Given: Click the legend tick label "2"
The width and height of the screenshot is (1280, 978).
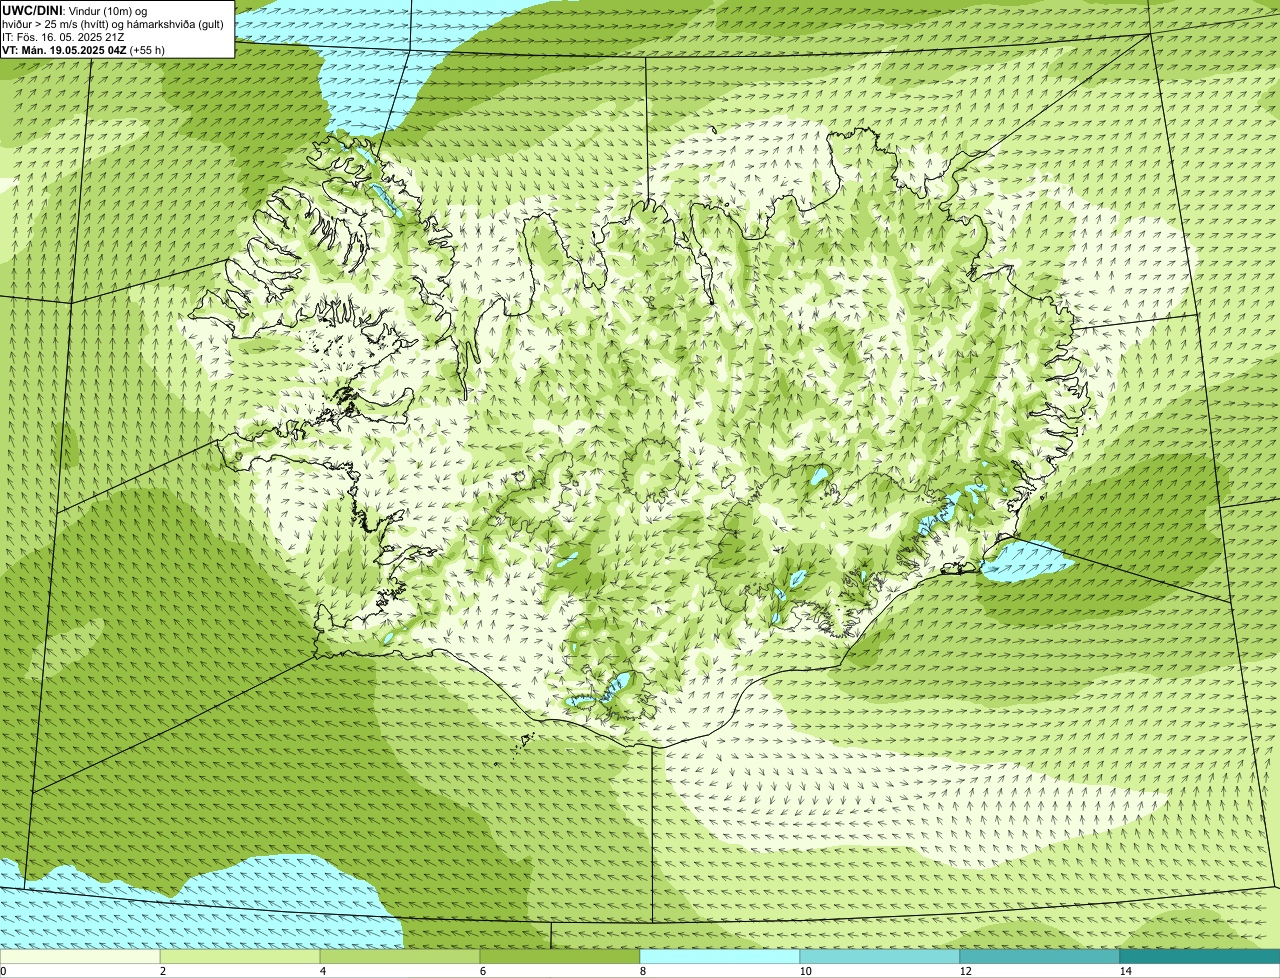Looking at the screenshot, I should (162, 971).
